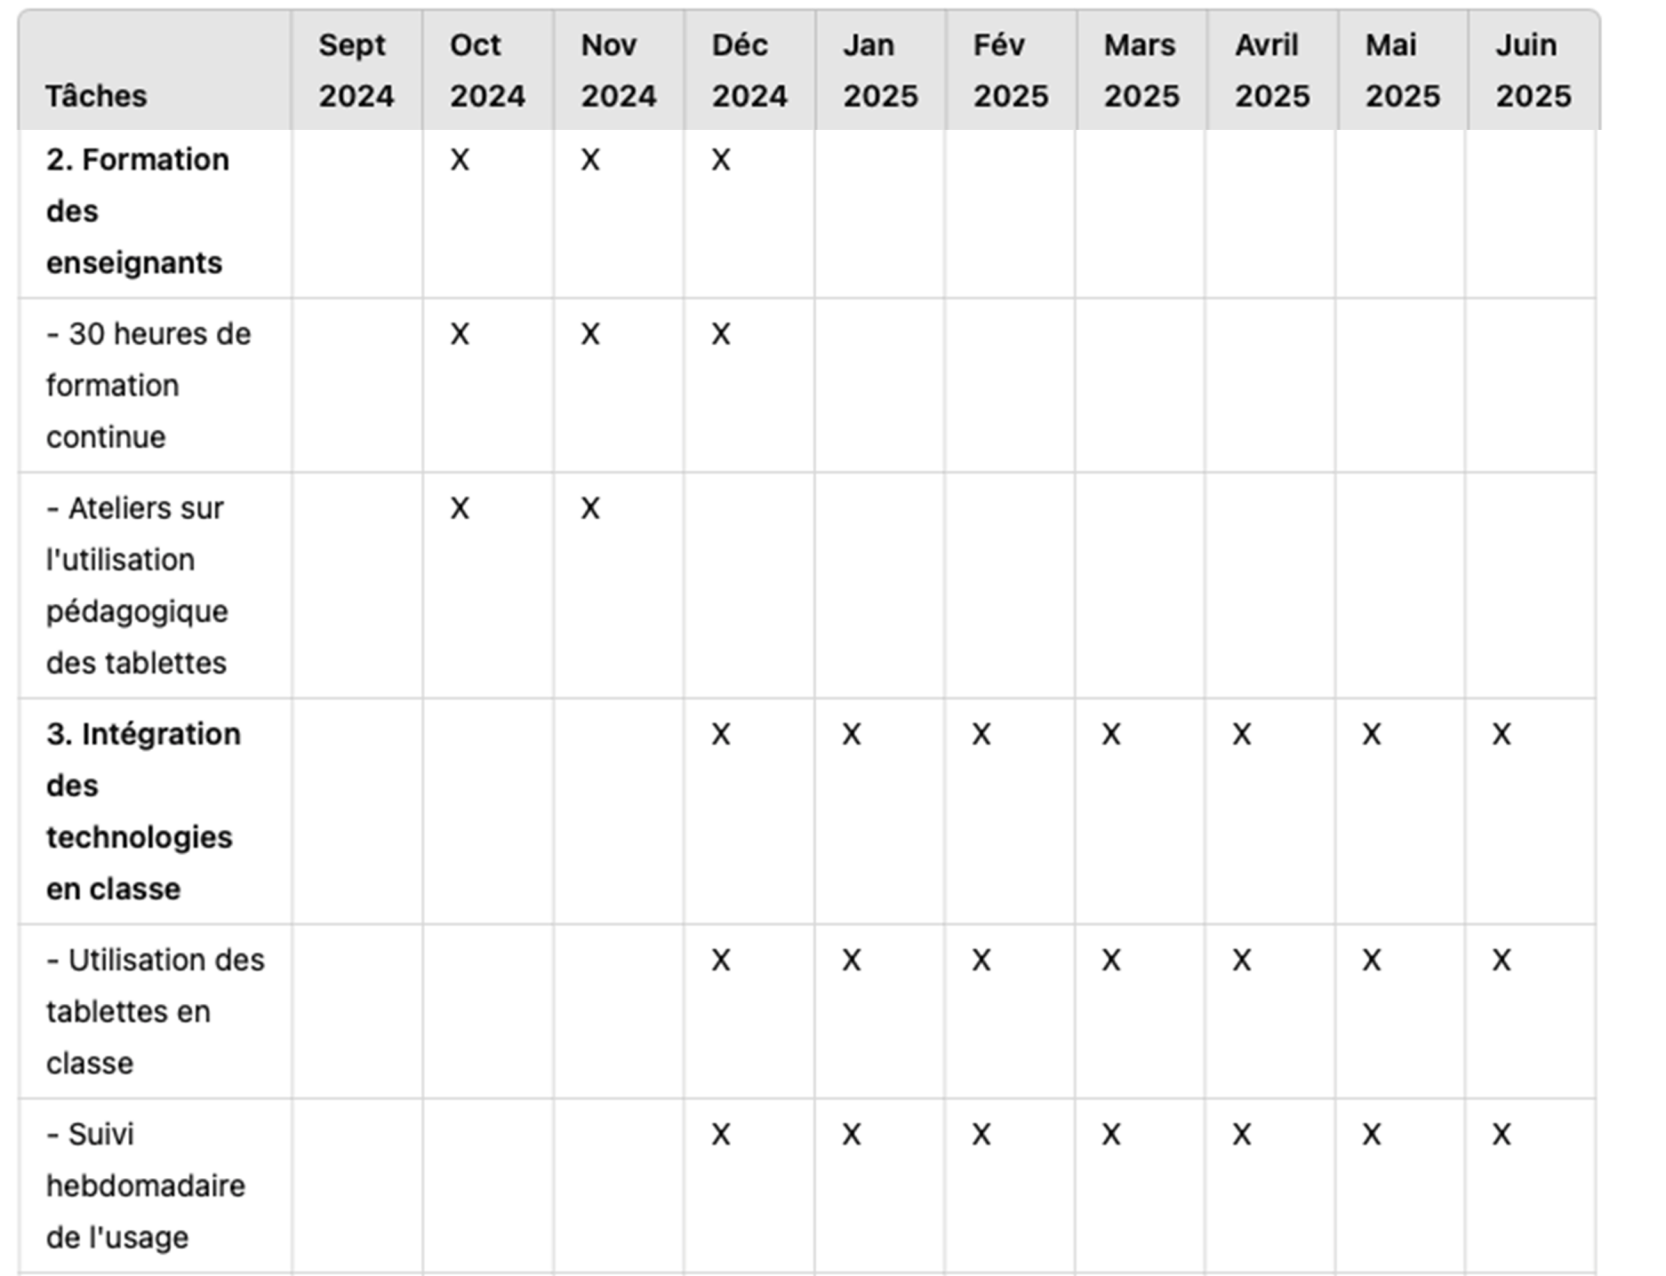
Task: Select the '30 heures de formation continue' cell
Action: click(x=148, y=385)
